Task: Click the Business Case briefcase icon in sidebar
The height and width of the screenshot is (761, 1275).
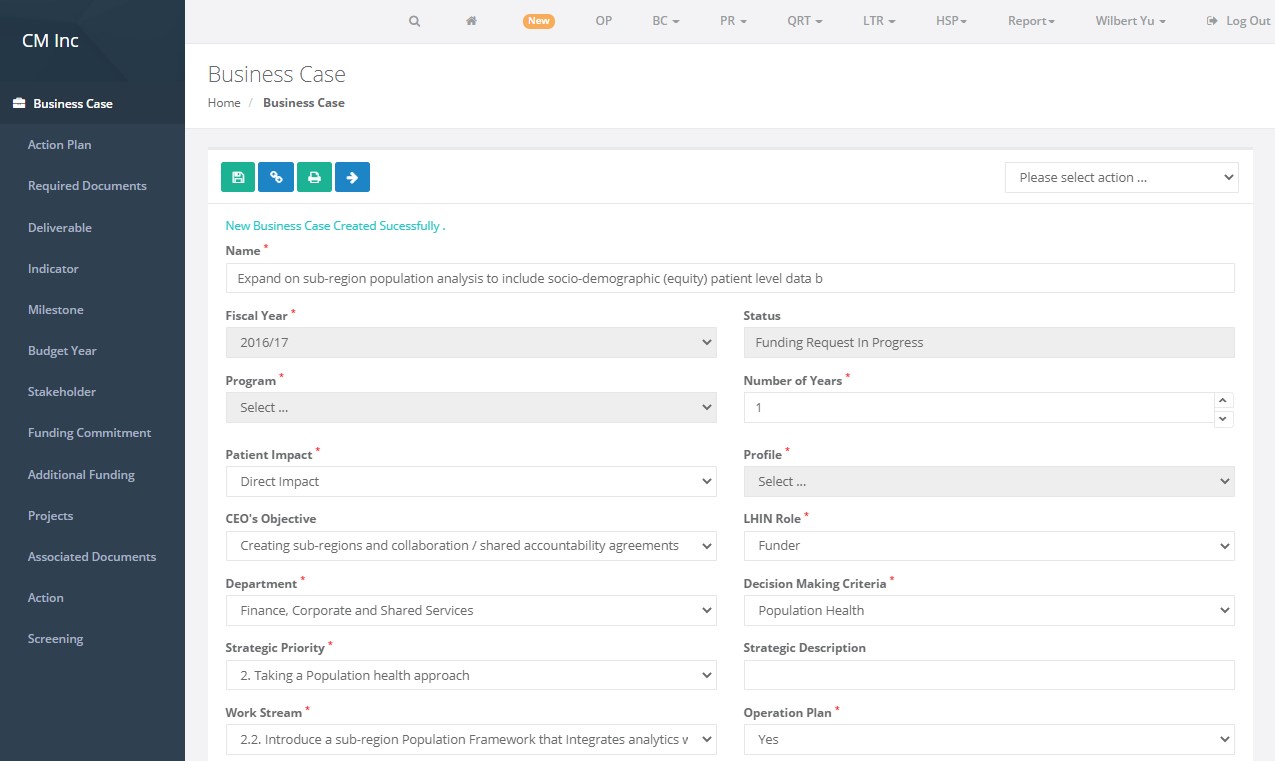Action: [x=19, y=104]
